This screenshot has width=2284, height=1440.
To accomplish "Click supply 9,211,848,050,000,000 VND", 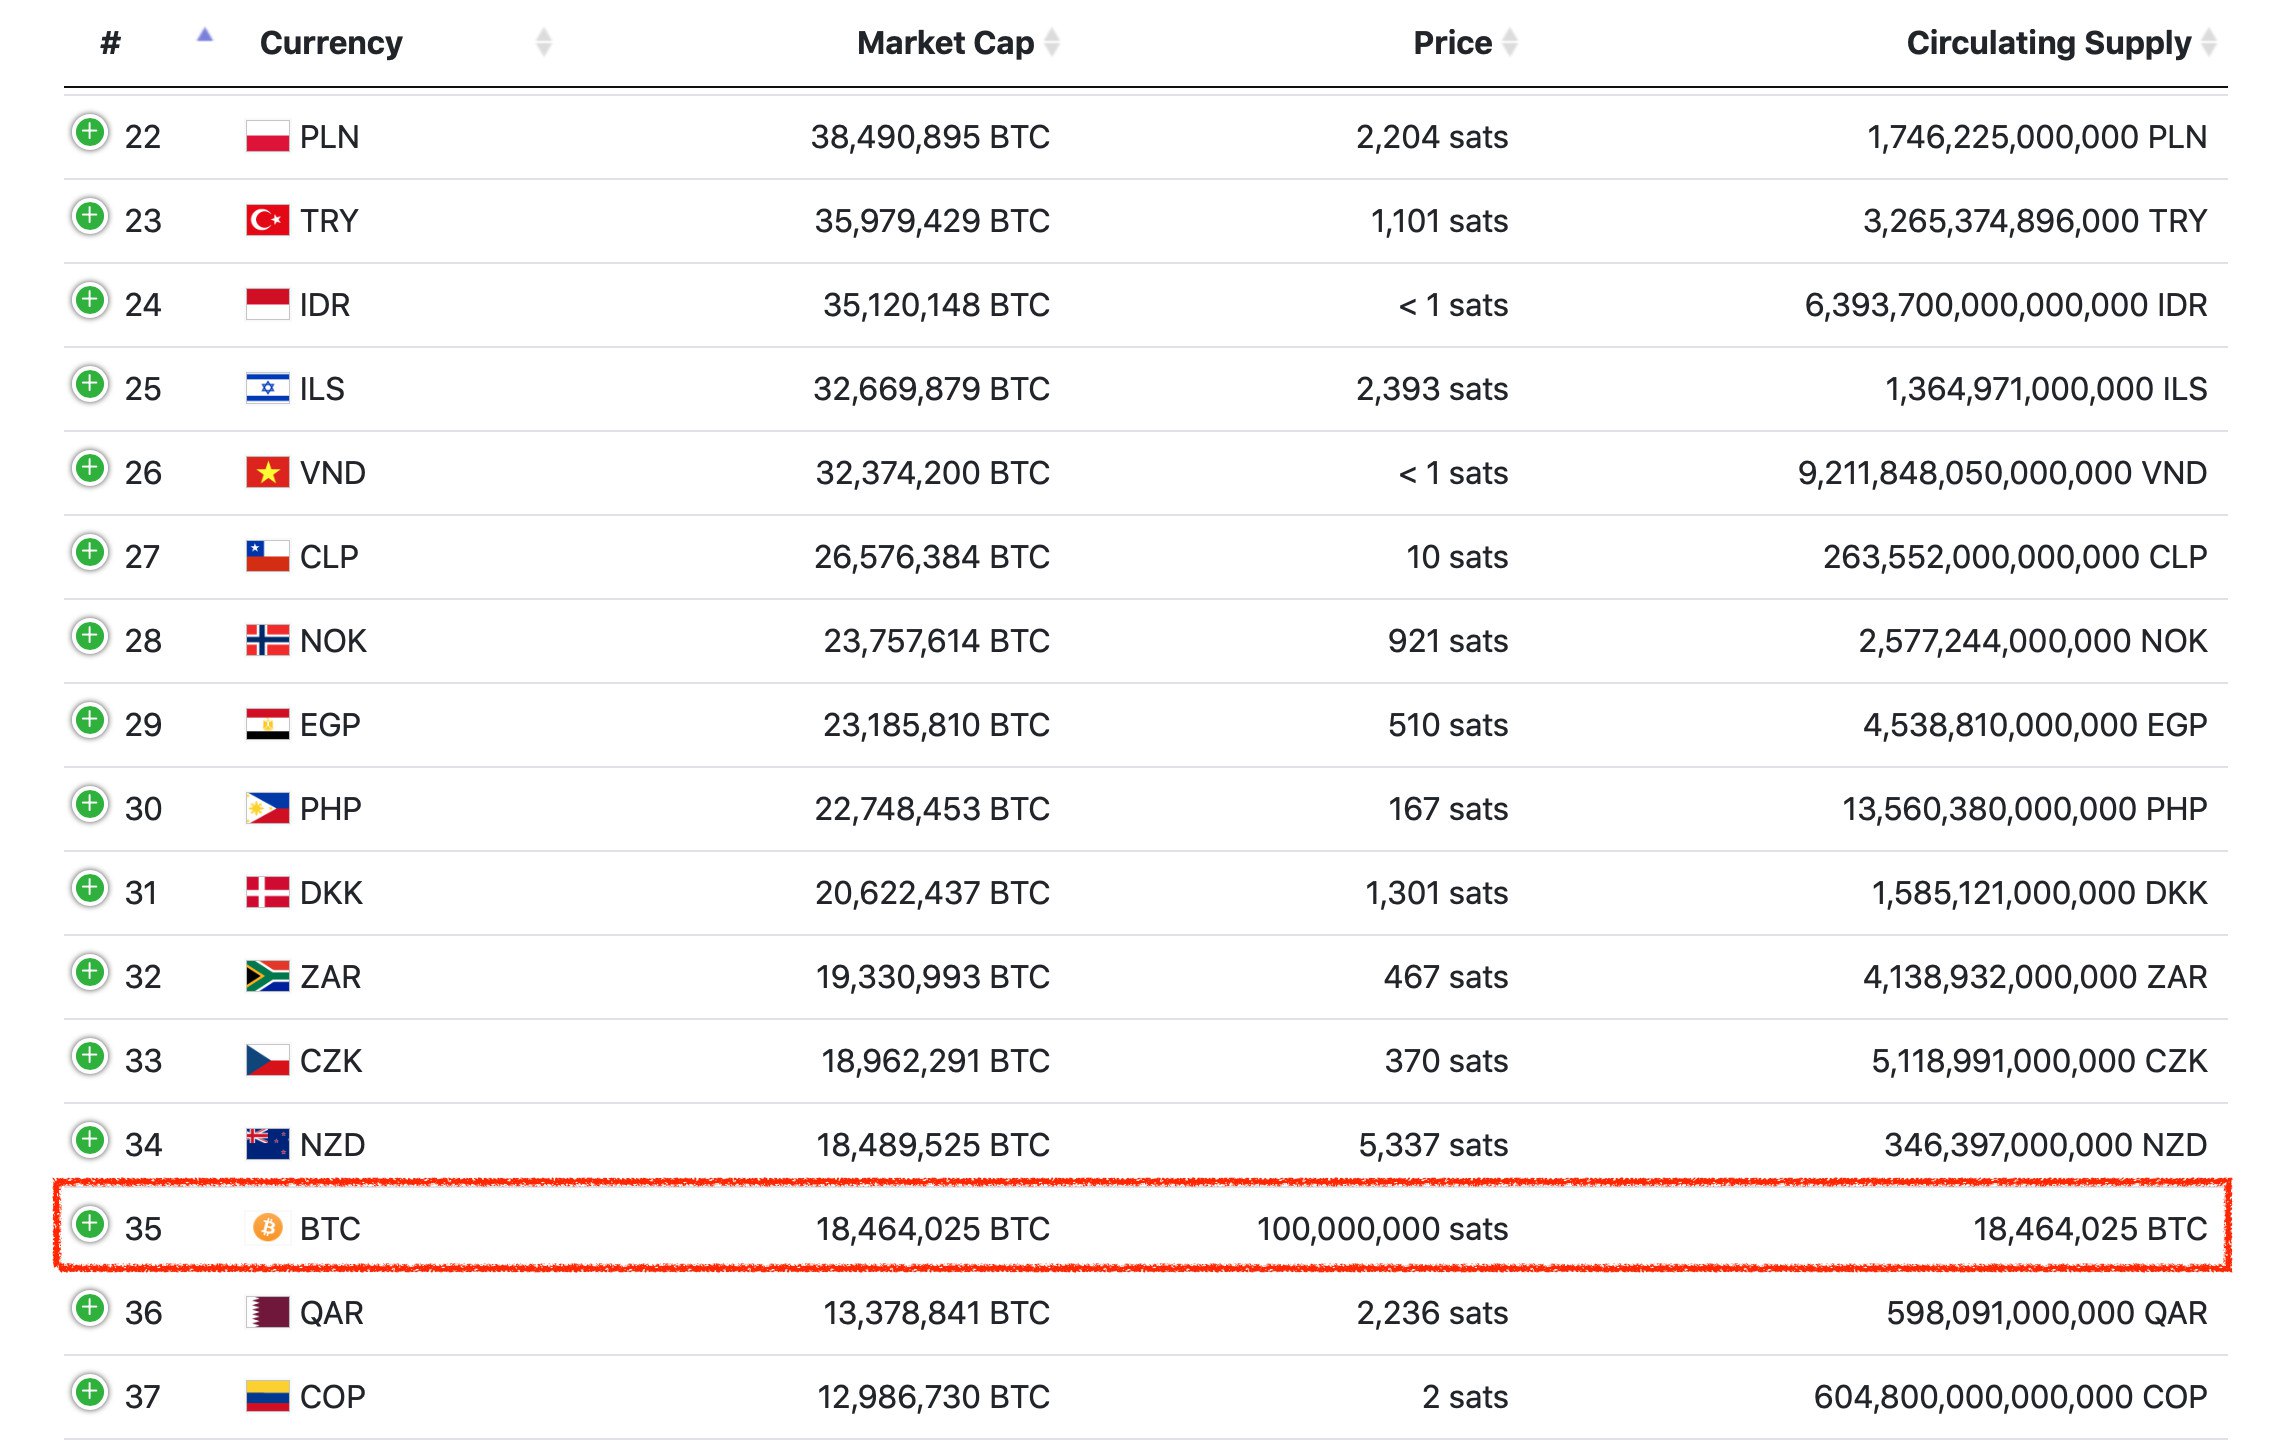I will click(2002, 473).
